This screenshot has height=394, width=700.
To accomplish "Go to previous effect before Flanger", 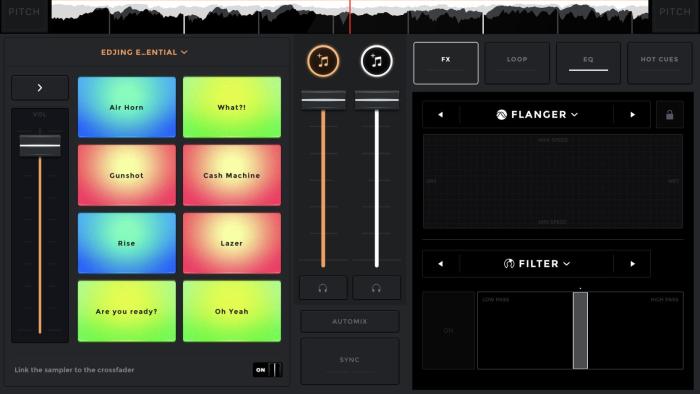I will coord(441,115).
